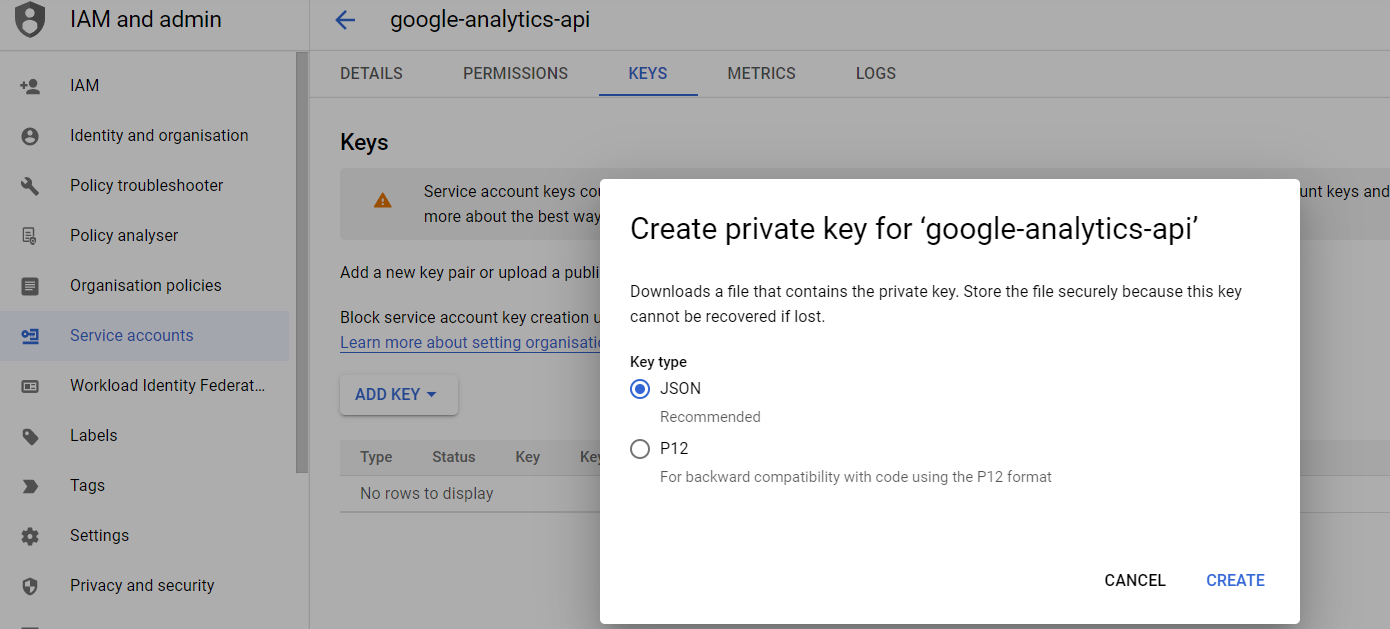Switch to the PERMISSIONS tab

pyautogui.click(x=515, y=74)
